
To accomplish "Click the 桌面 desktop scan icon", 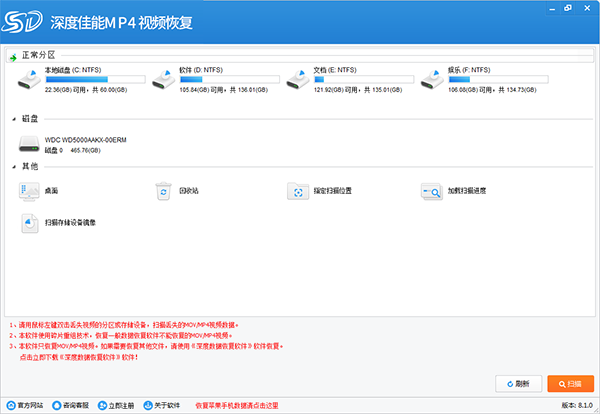I will pyautogui.click(x=28, y=190).
